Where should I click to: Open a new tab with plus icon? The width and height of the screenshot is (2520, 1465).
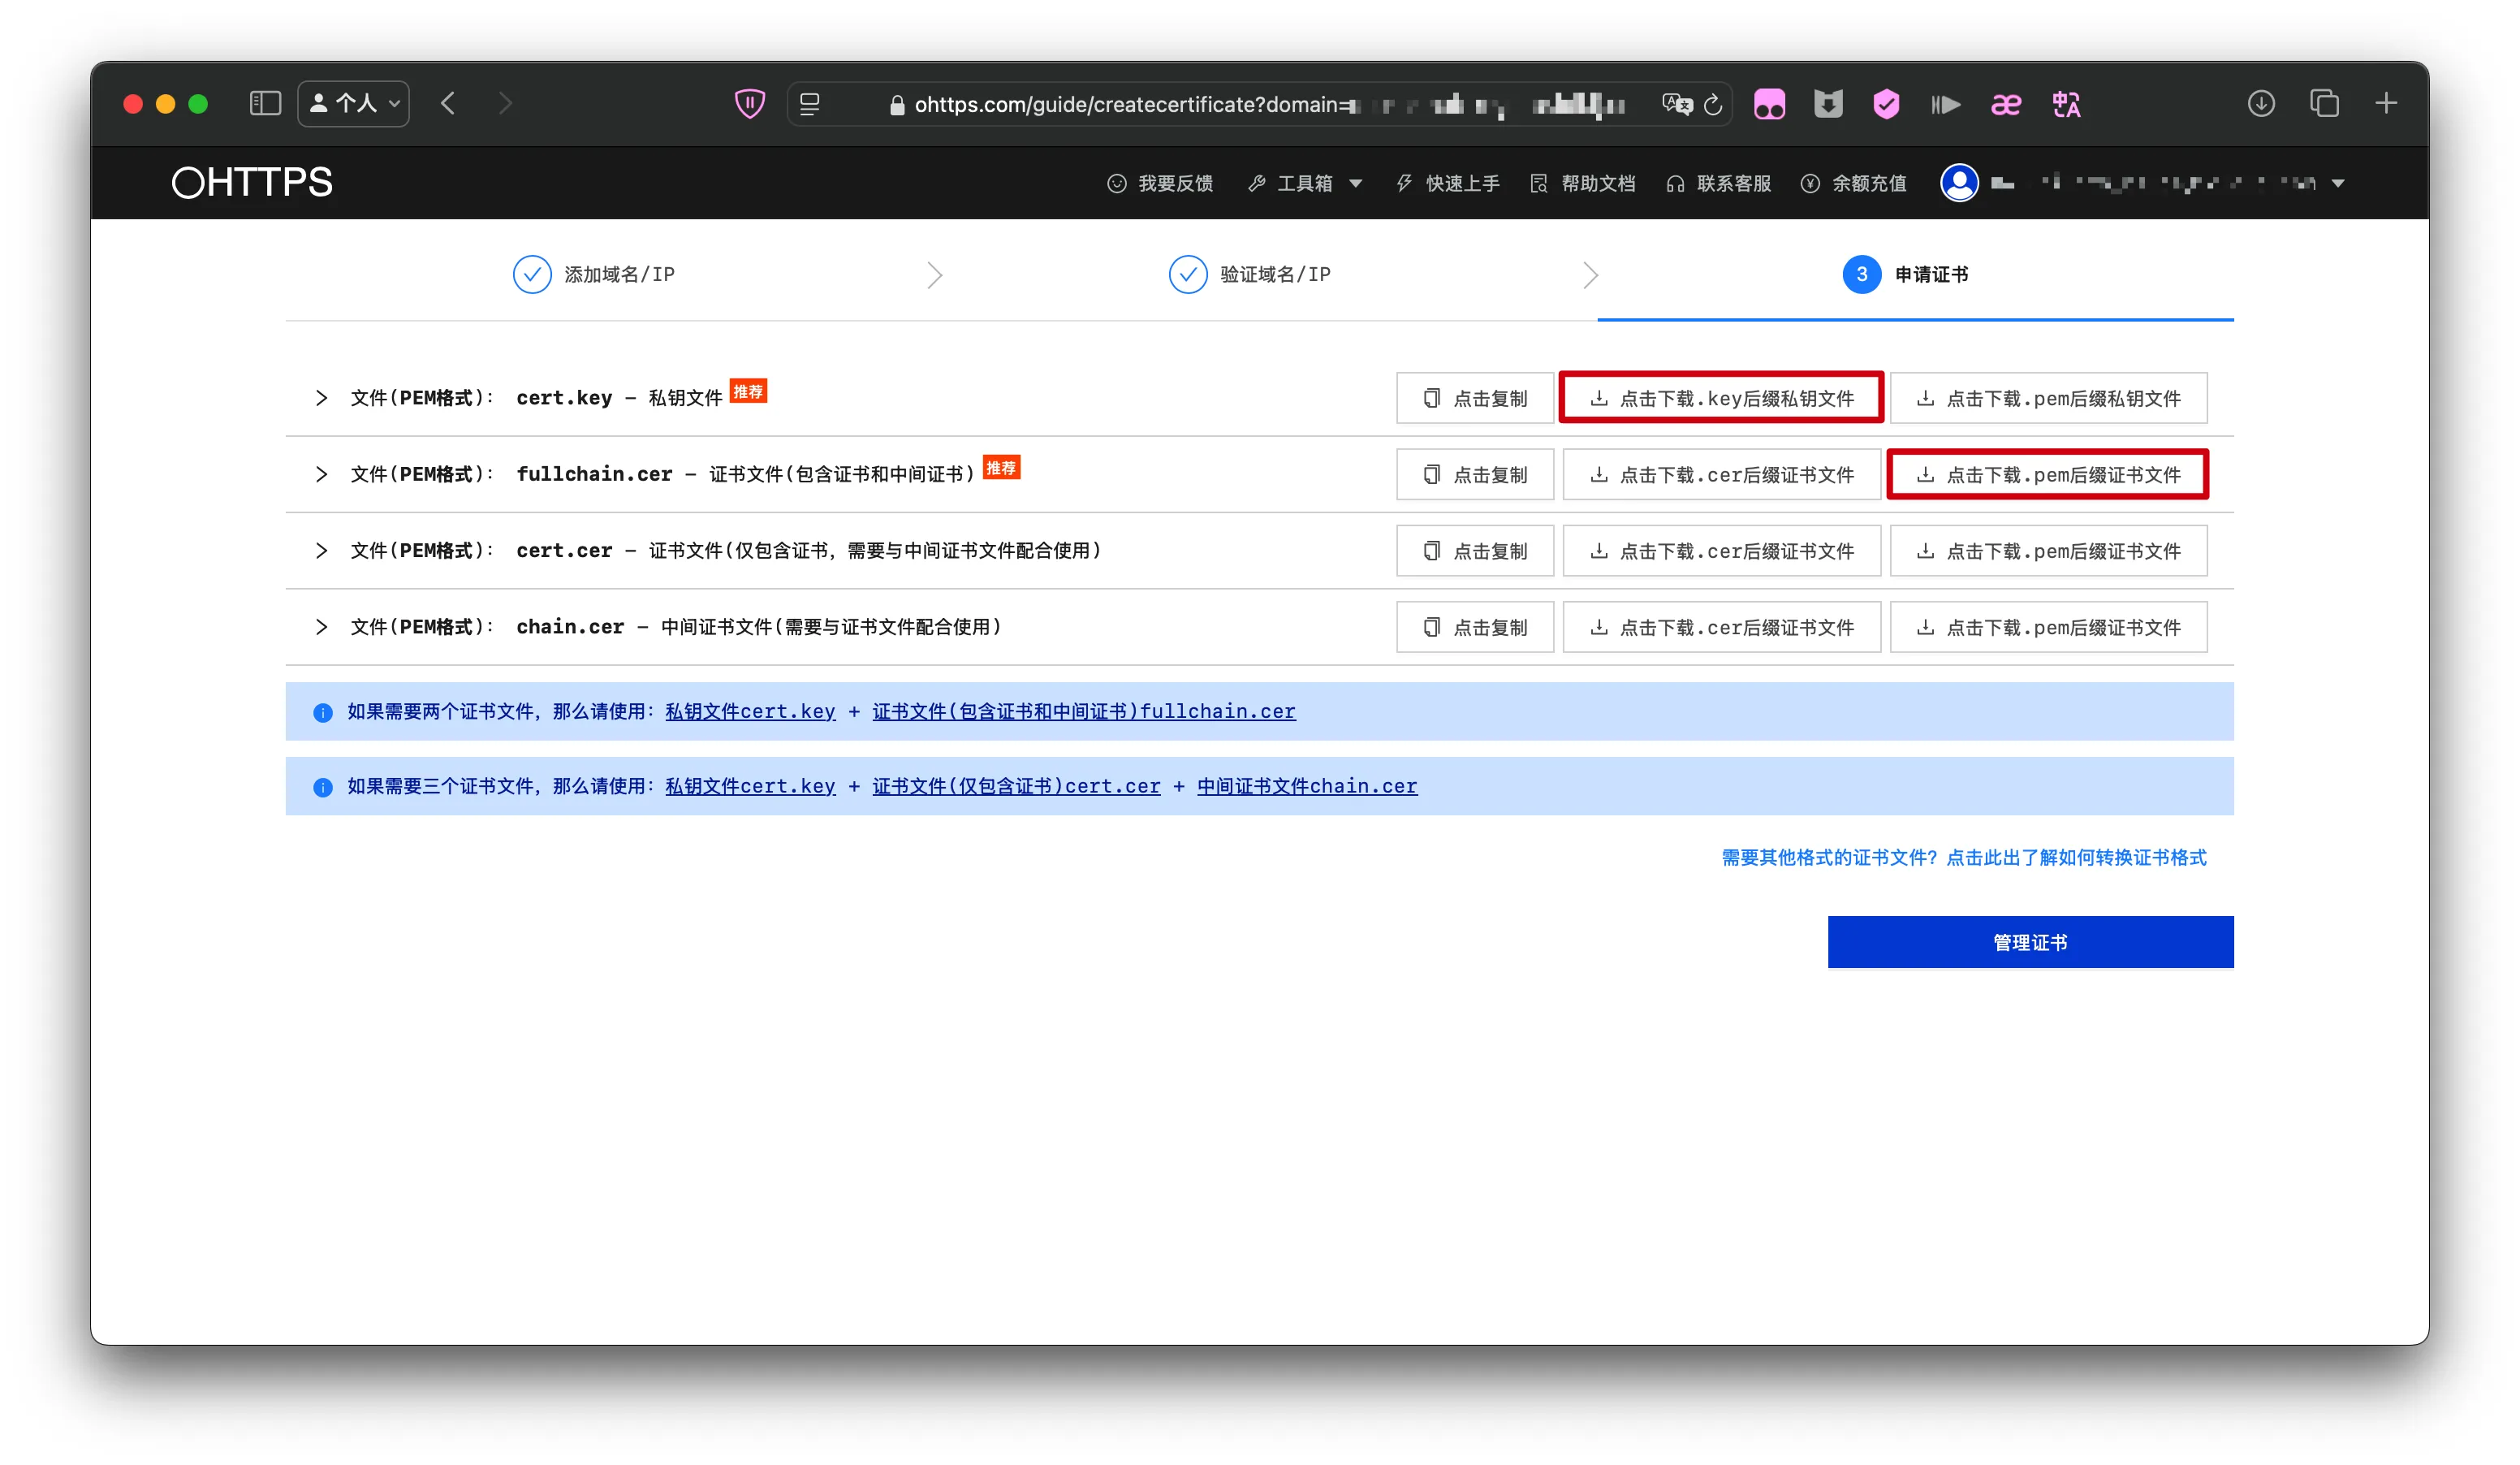(2387, 104)
